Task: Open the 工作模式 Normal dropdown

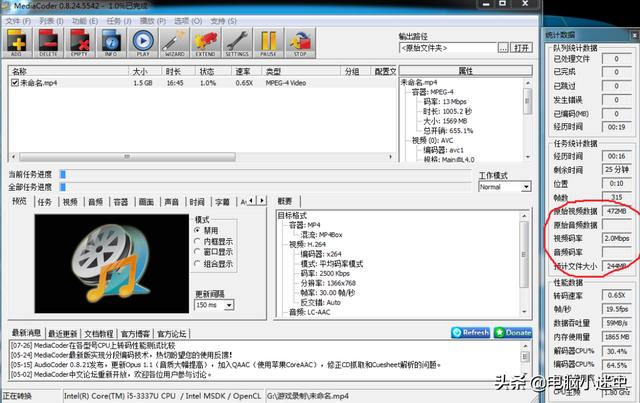Action: point(505,187)
